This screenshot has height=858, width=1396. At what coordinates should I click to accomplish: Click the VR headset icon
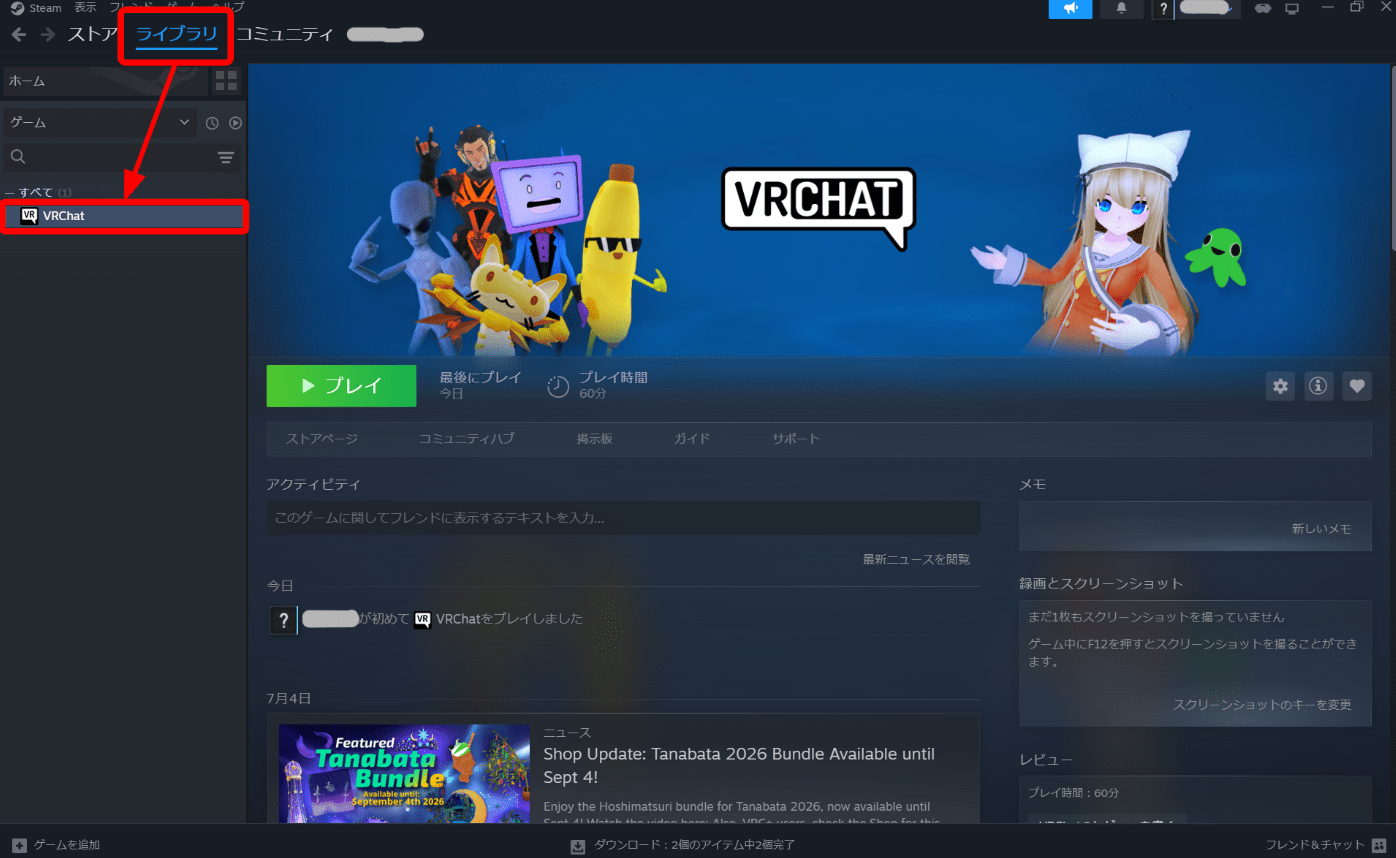1264,9
